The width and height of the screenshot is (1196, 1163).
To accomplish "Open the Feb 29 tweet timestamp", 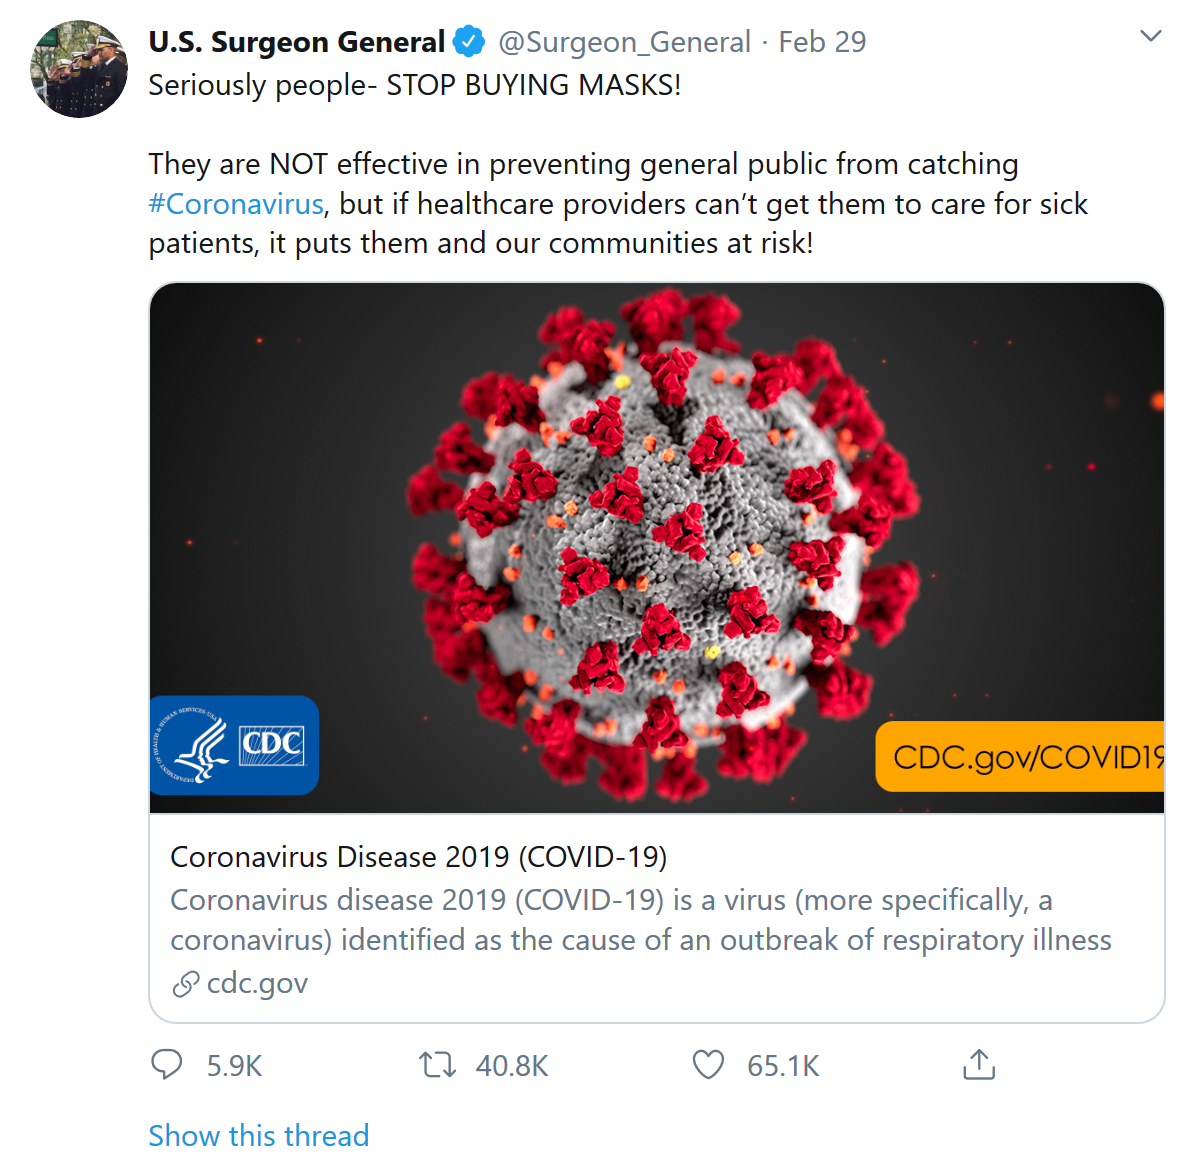I will 822,42.
